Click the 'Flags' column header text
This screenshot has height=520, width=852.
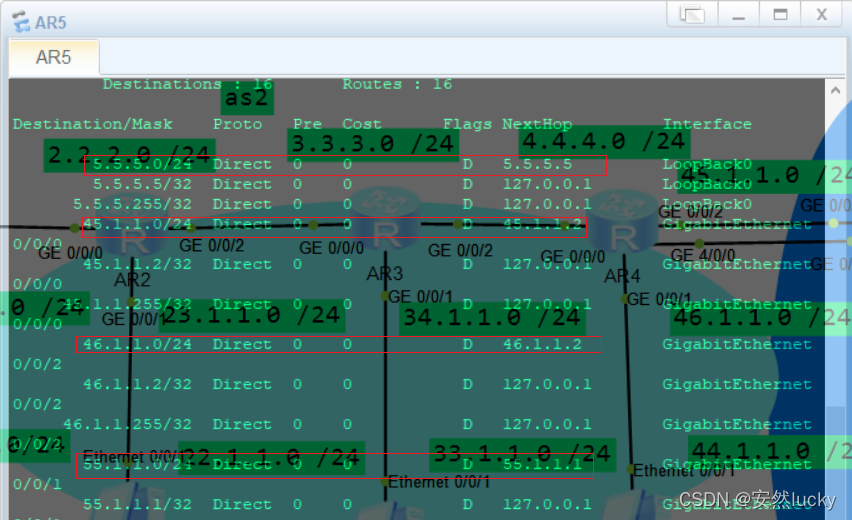point(467,124)
